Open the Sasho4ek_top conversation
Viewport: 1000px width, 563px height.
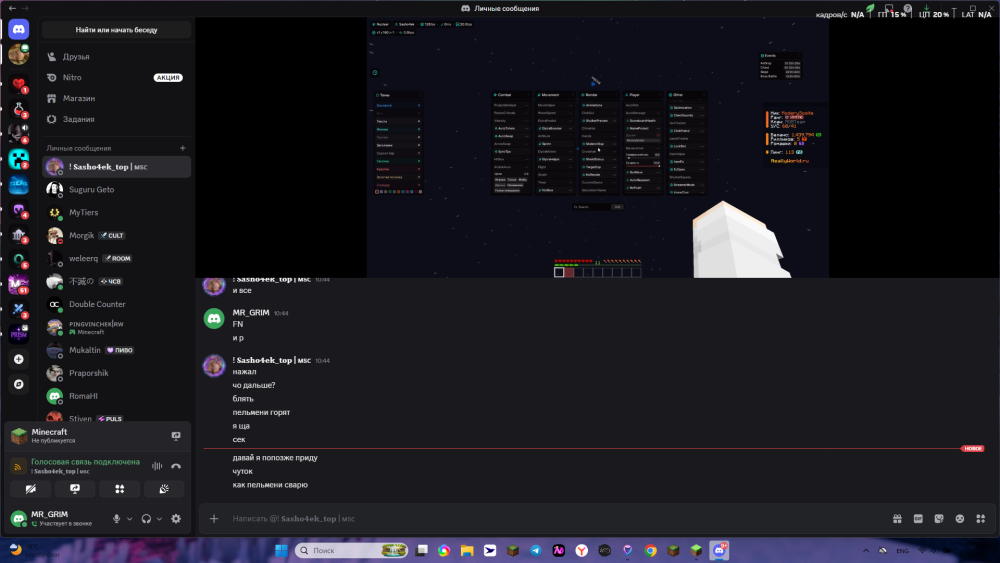[116, 167]
